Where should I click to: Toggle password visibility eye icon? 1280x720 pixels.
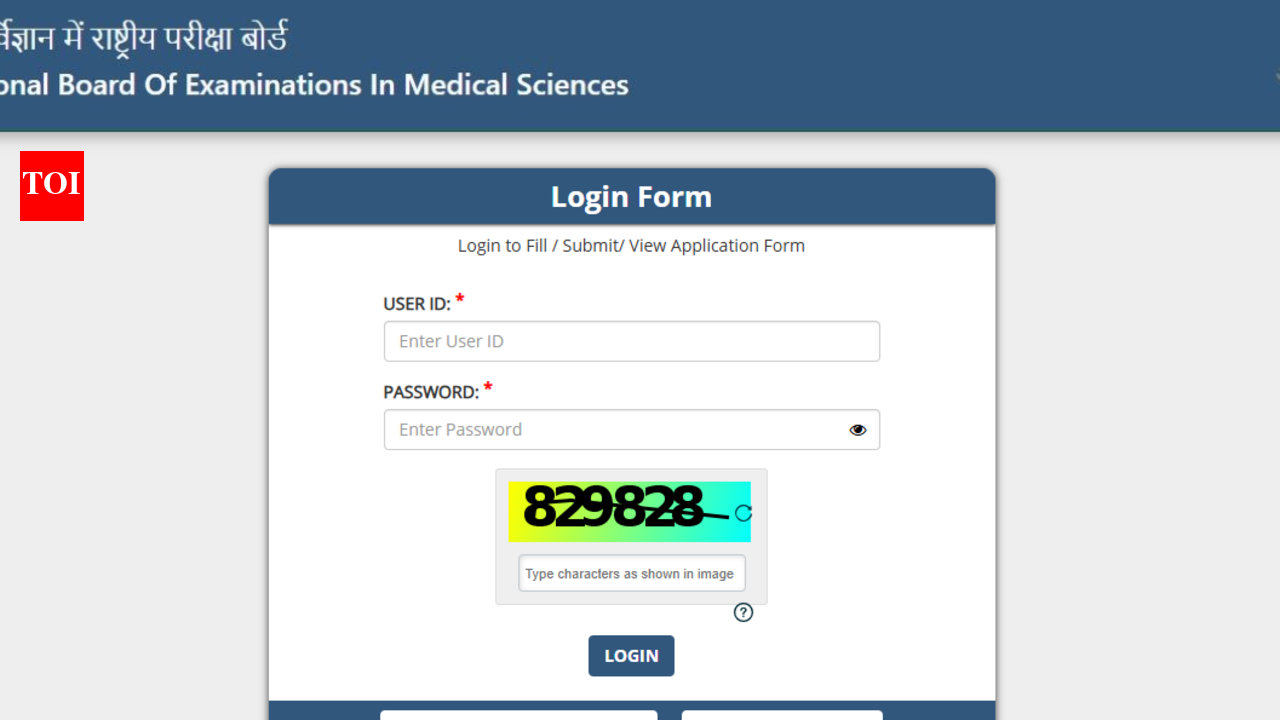[x=858, y=430]
